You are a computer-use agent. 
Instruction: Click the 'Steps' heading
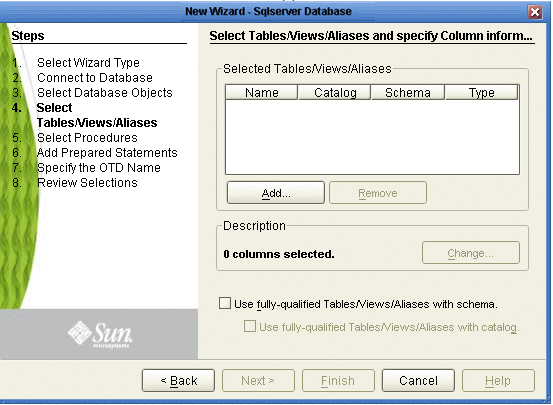(x=28, y=36)
